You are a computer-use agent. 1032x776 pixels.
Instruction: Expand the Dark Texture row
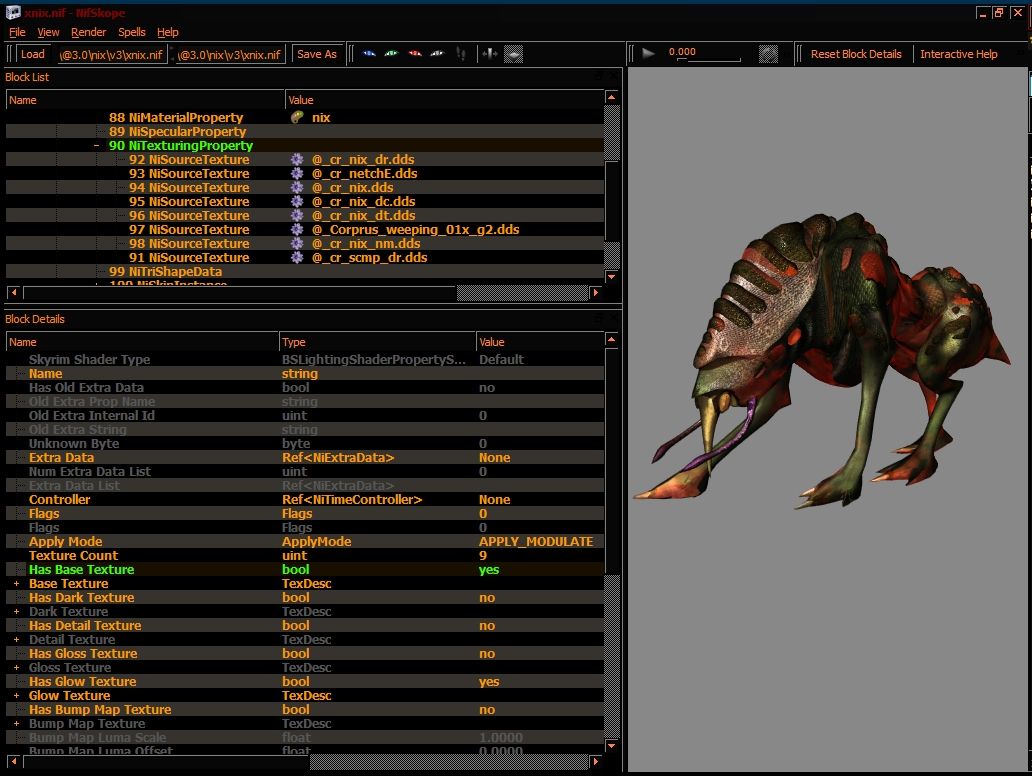(x=16, y=611)
